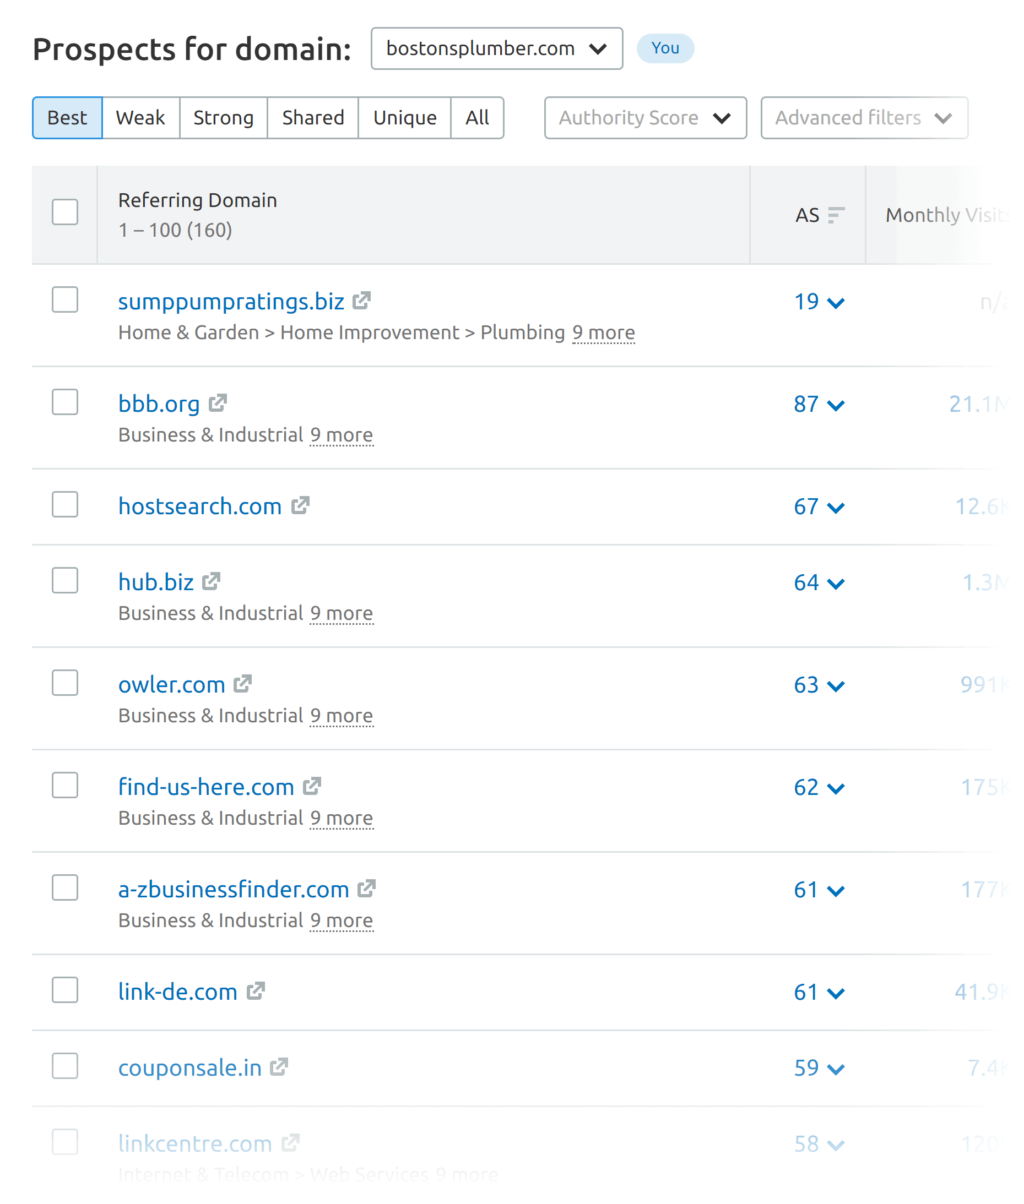Open hostsearch.com with its external link icon
Viewport: 1024px width, 1204px height.
(300, 506)
